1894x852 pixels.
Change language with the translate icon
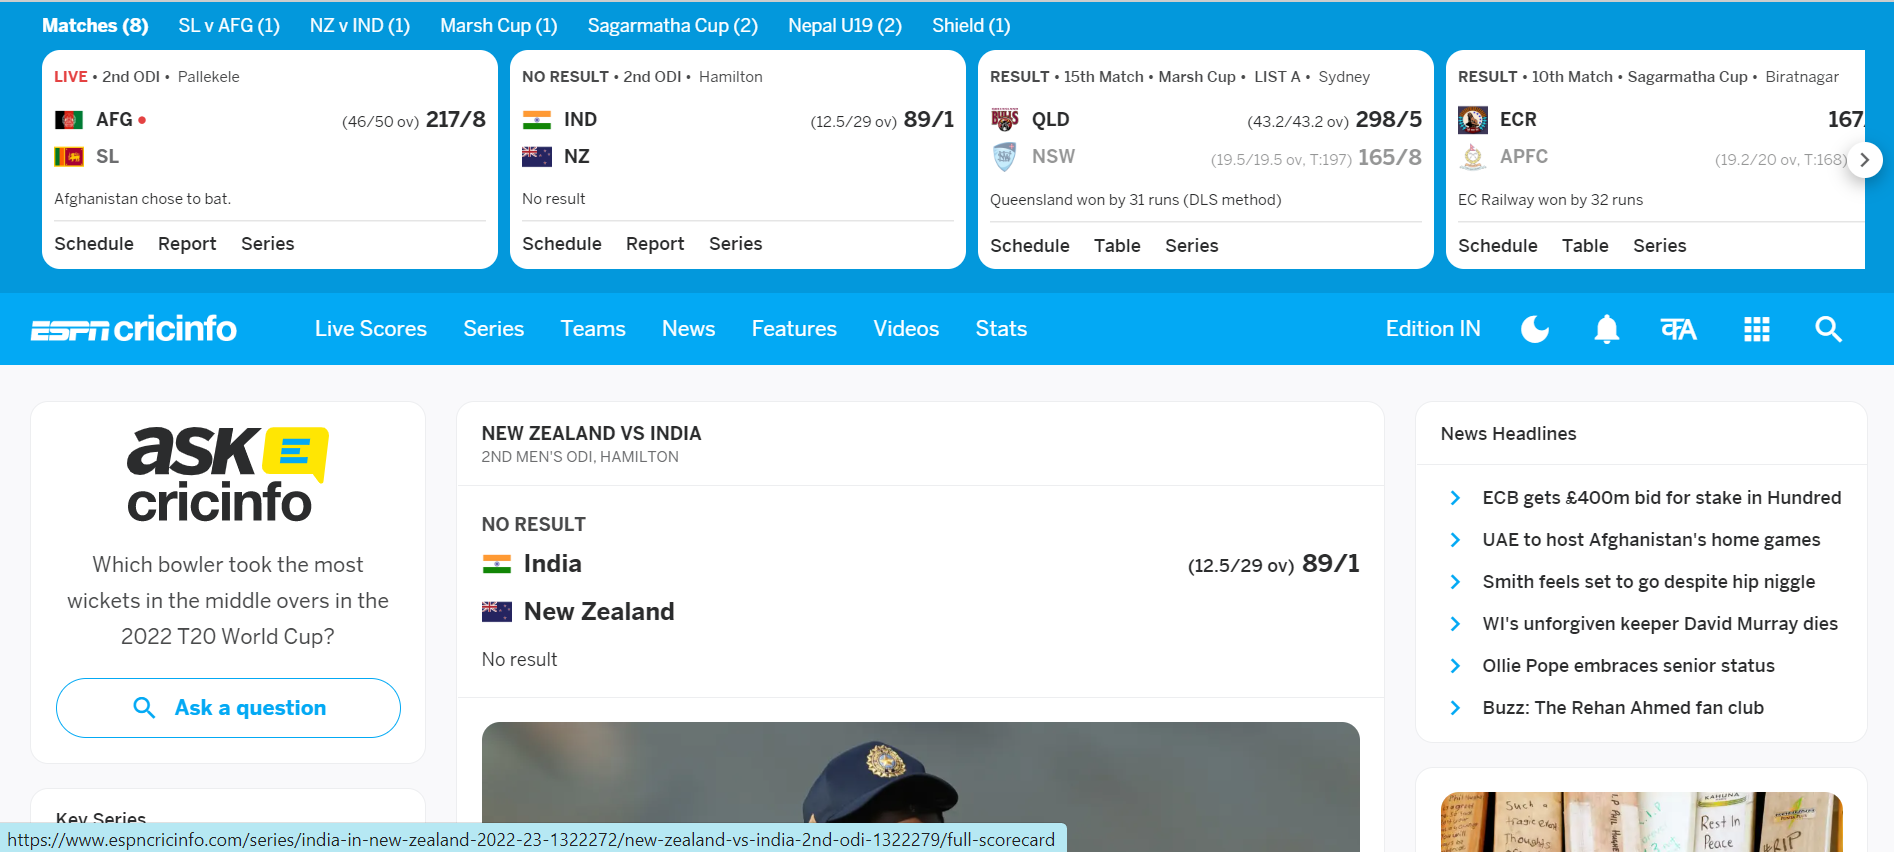point(1679,329)
